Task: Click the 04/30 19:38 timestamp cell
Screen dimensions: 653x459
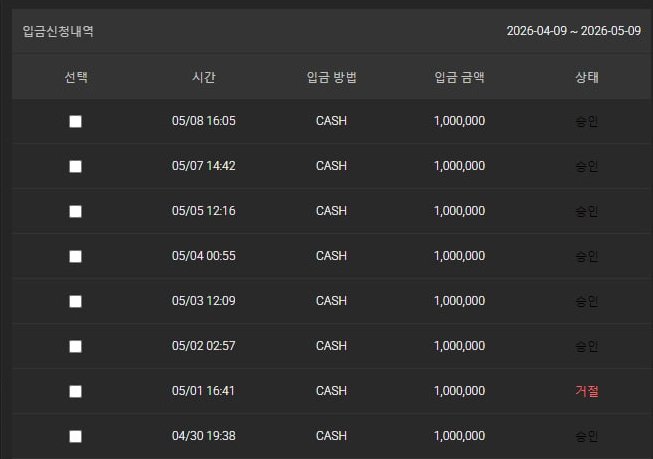Action: tap(204, 436)
